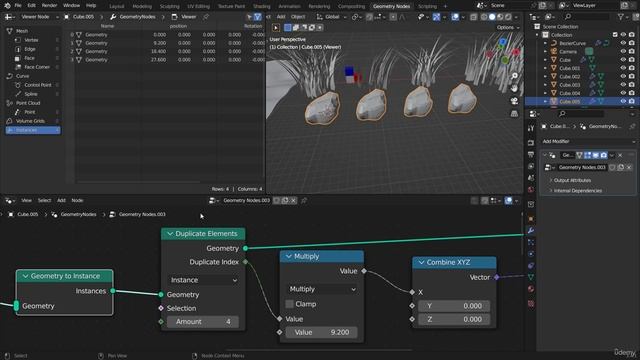Open the Edit menu
The width and height of the screenshot is (640, 360).
(x=31, y=6)
